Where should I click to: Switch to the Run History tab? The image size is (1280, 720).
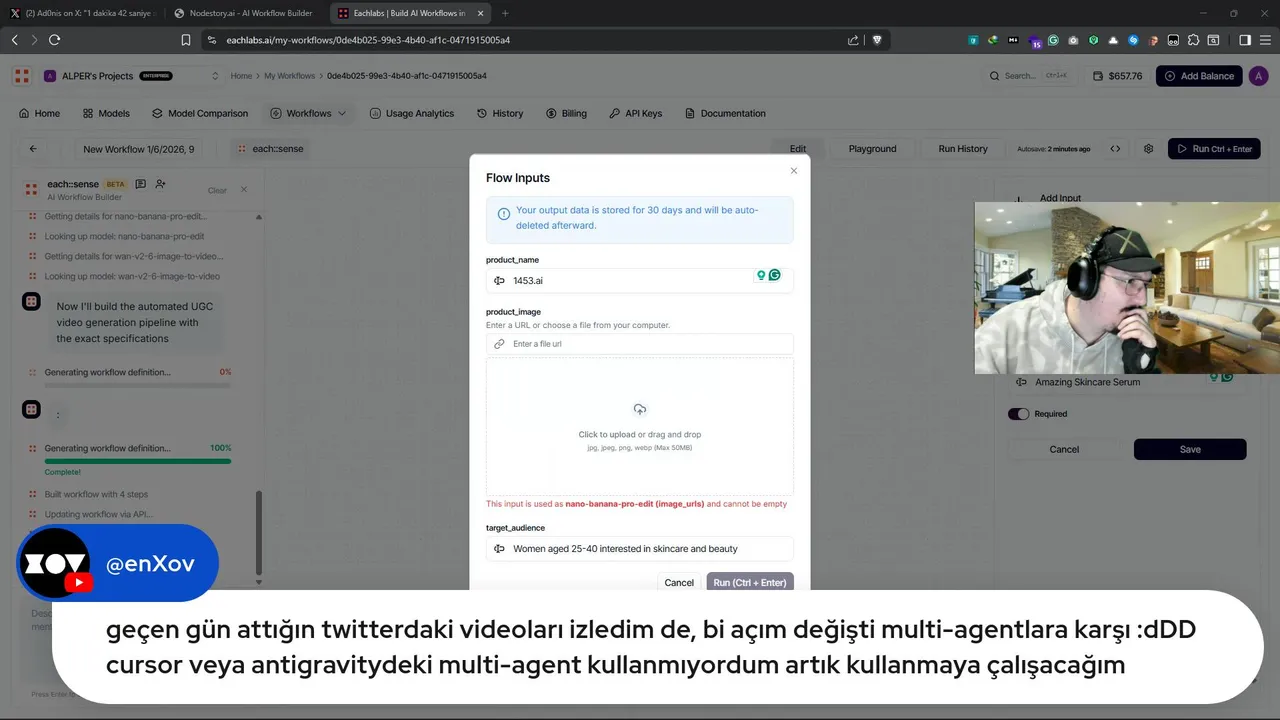tap(963, 149)
